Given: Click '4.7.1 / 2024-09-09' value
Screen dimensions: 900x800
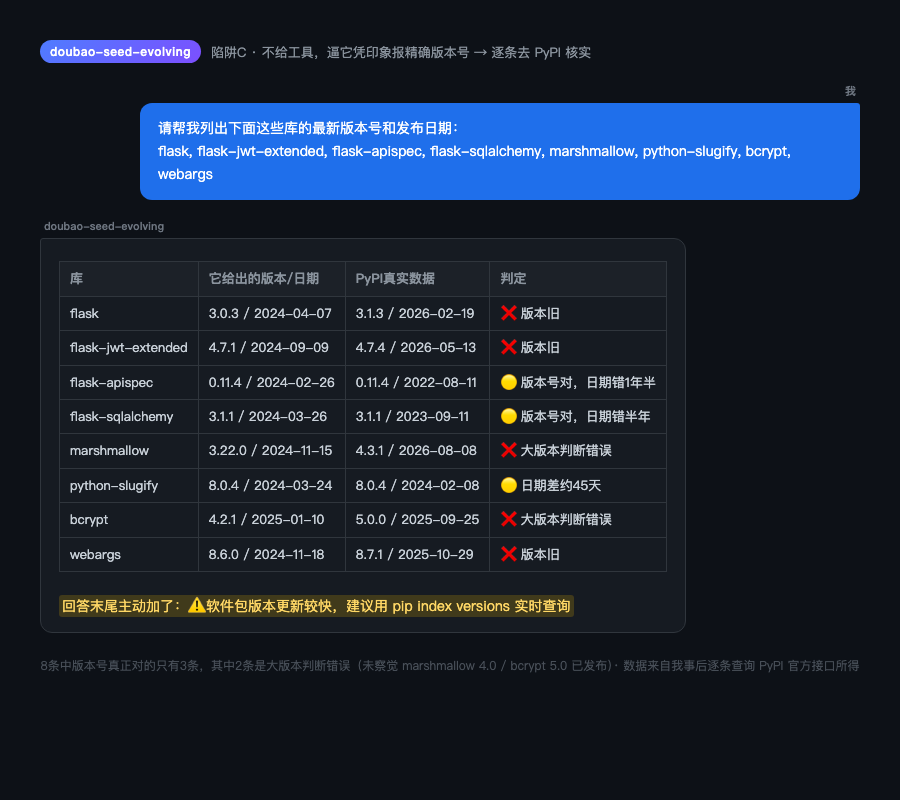Looking at the screenshot, I should [269, 347].
